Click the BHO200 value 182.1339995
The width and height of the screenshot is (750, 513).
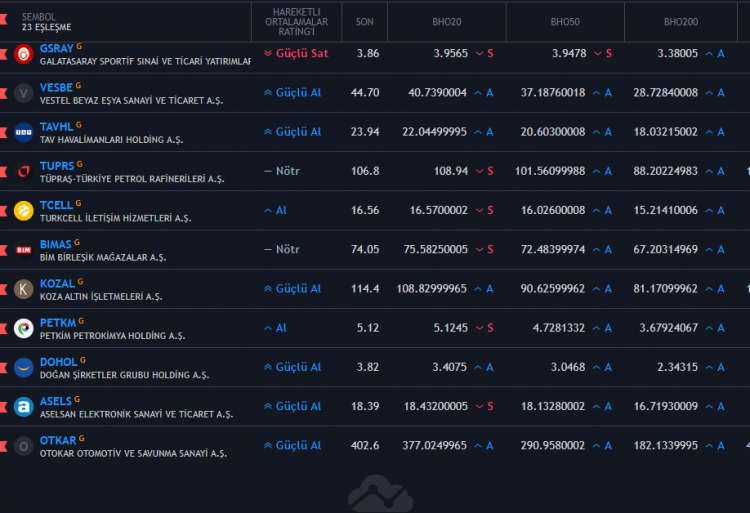click(666, 446)
